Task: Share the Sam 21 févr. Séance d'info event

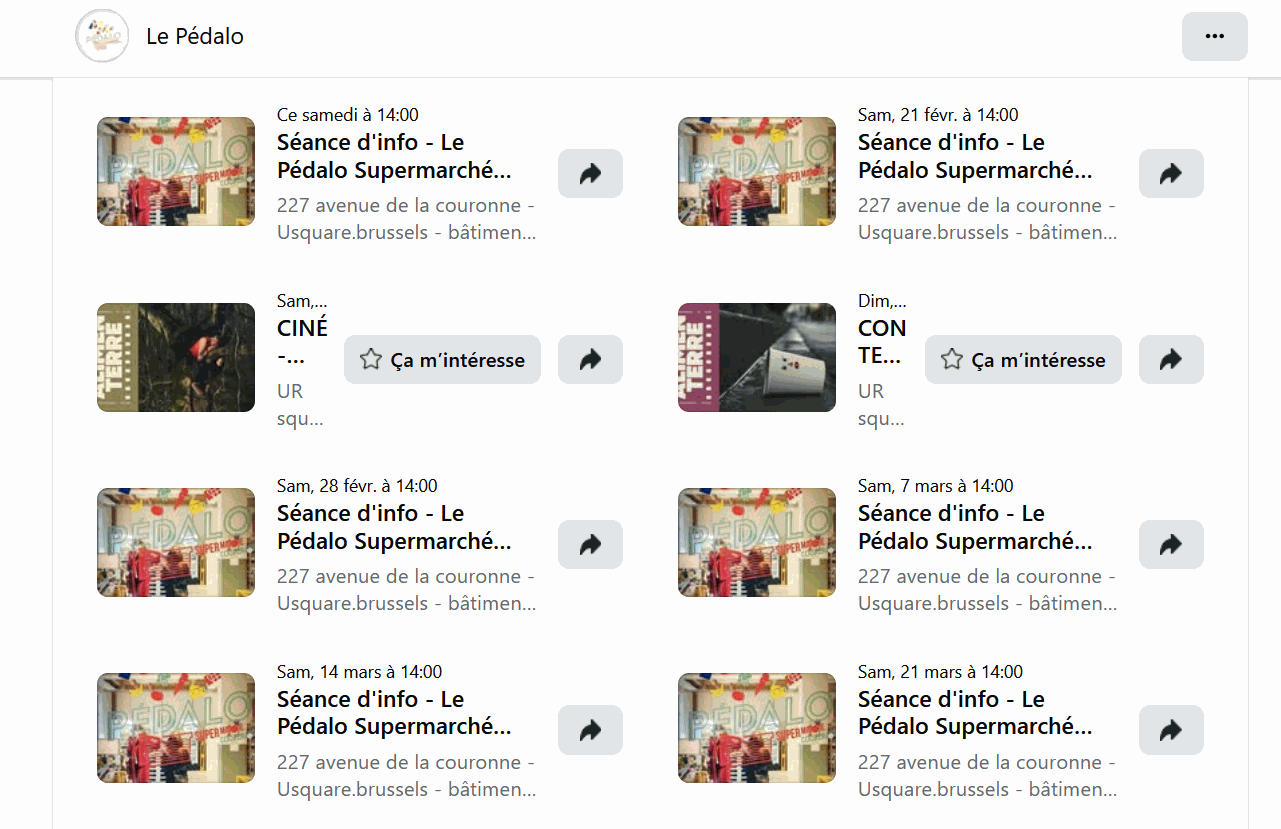Action: 1171,174
